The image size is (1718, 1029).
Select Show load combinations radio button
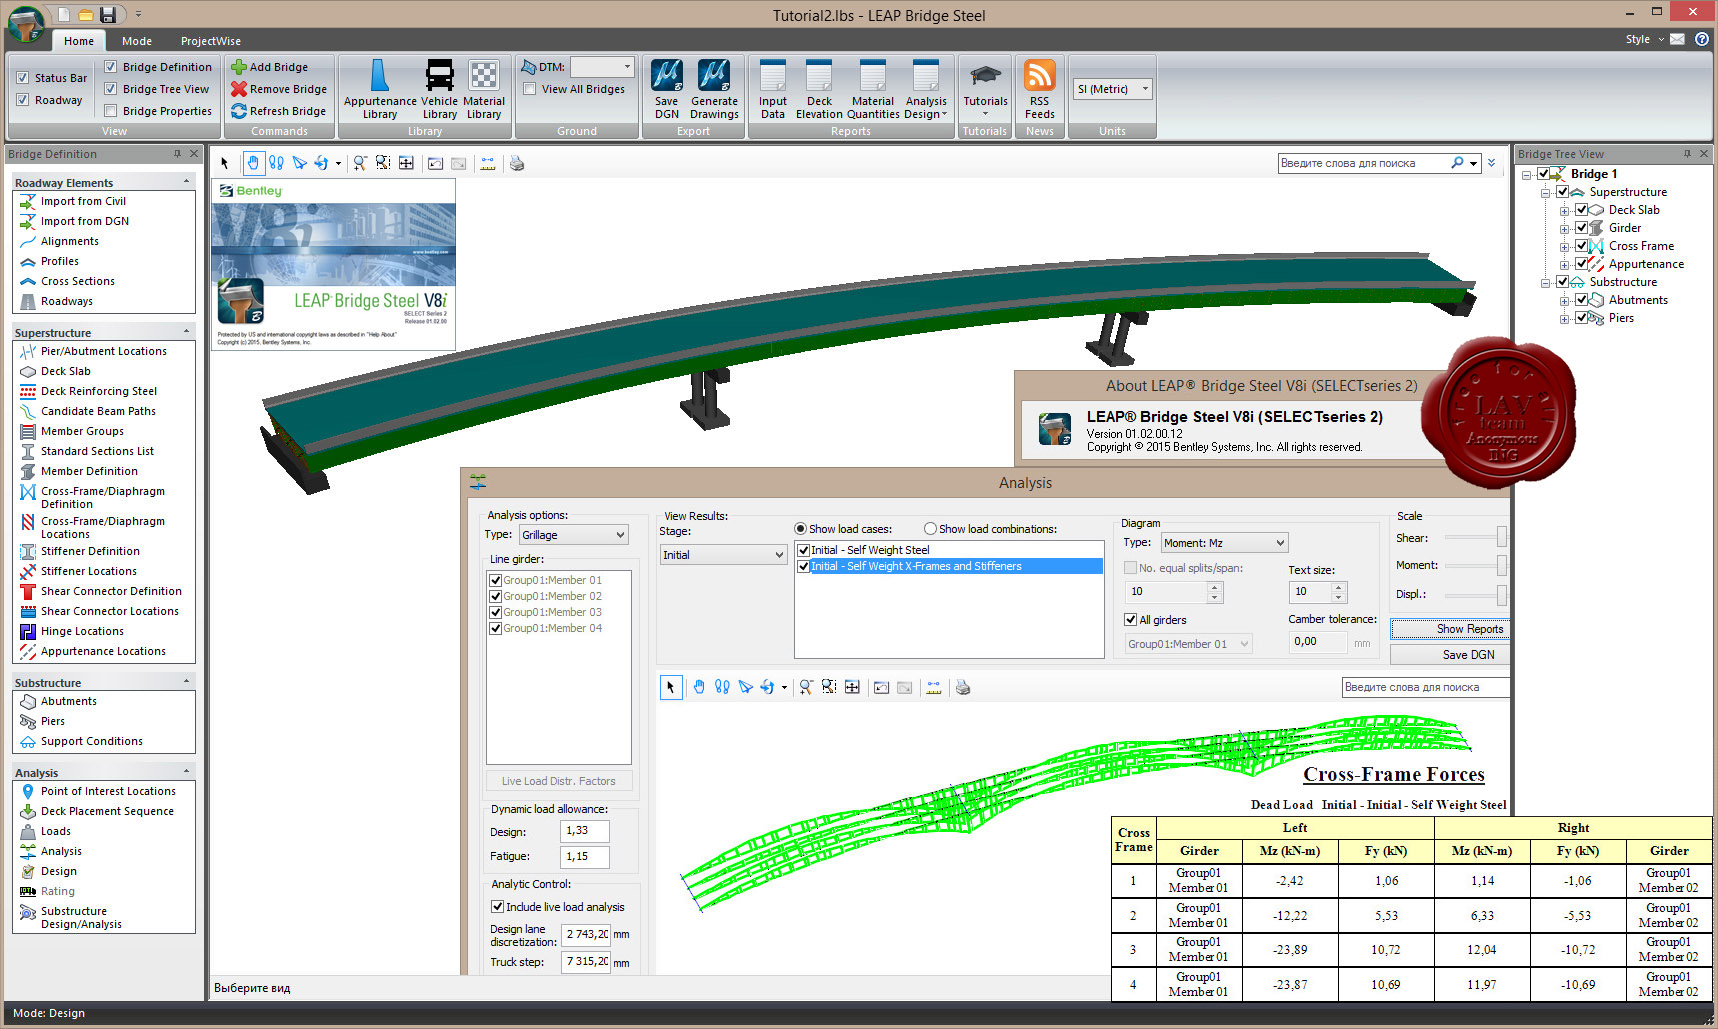coord(930,529)
